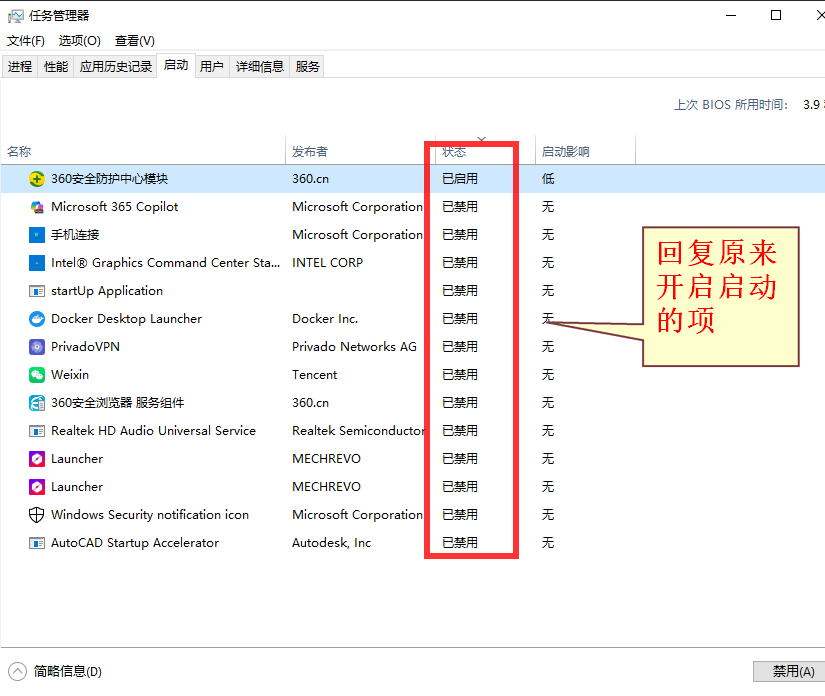Image resolution: width=825 pixels, height=696 pixels.
Task: Click the 禁用(A) button
Action: (x=790, y=671)
